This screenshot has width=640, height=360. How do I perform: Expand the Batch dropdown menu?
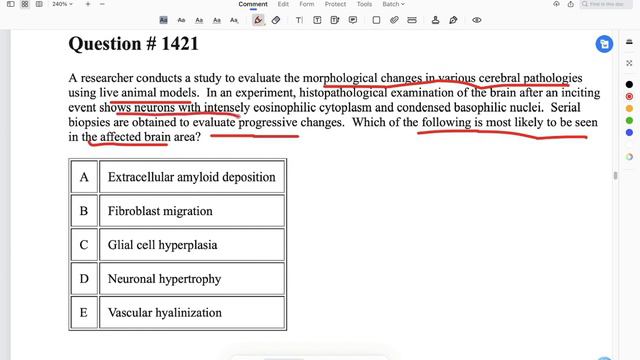[x=393, y=4]
